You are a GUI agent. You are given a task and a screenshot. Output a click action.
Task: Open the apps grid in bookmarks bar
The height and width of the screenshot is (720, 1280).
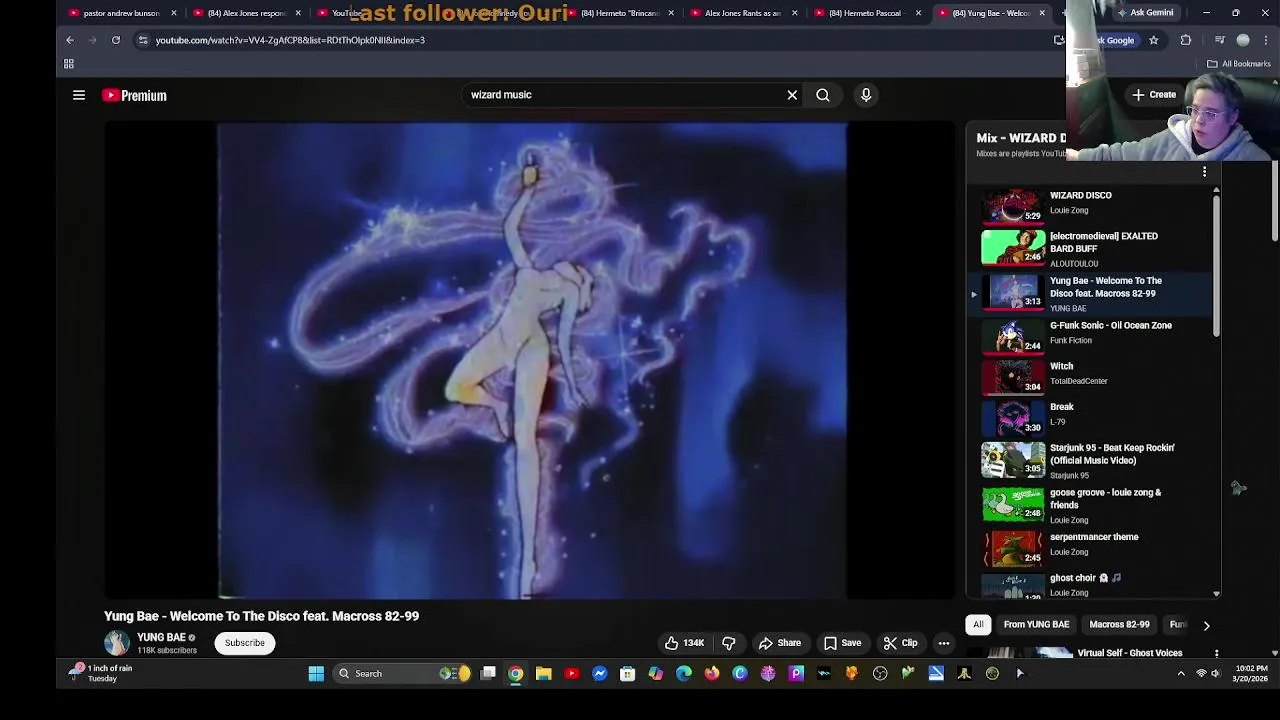tap(69, 64)
